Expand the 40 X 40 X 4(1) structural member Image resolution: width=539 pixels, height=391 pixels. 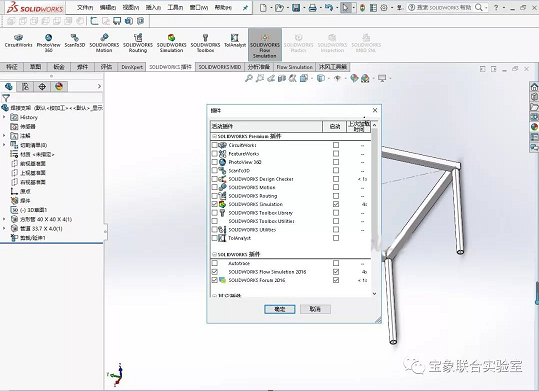click(4, 219)
